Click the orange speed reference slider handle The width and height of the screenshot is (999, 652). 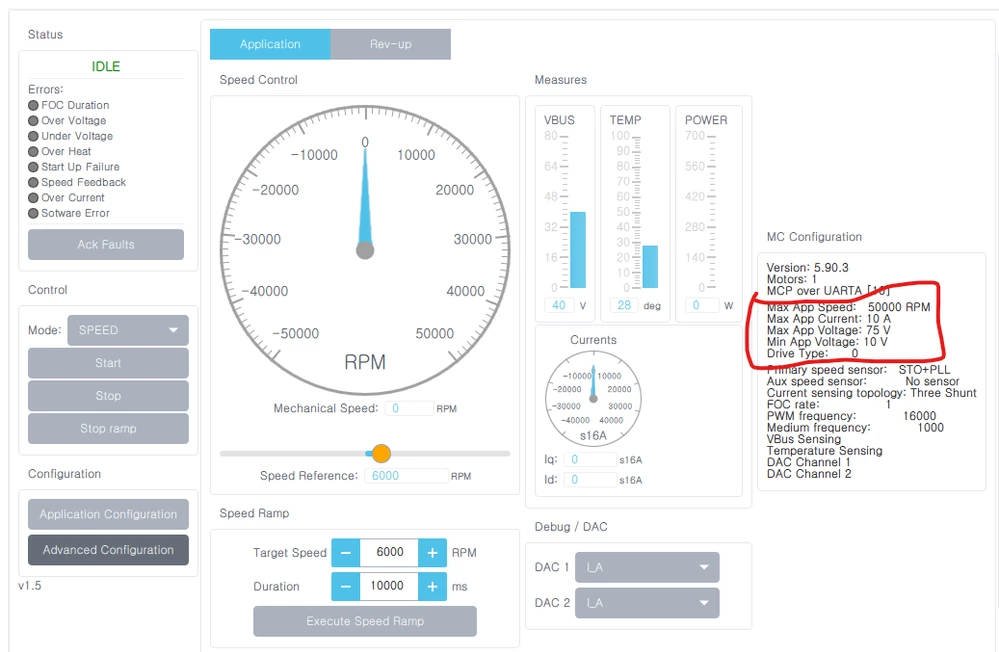tap(381, 454)
